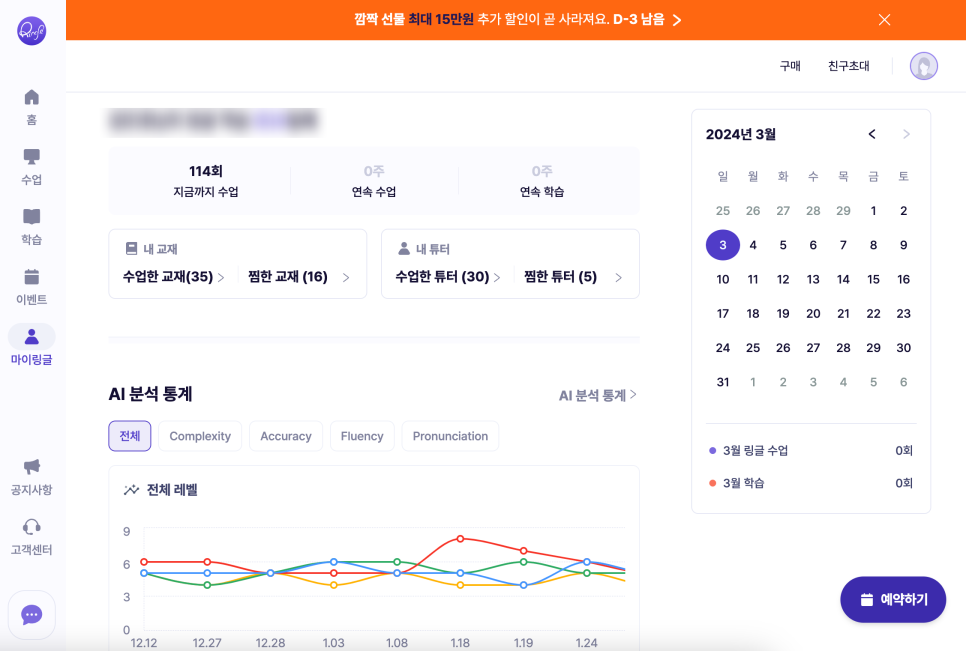
Task: Click the 내 튜터 person icon
Action: click(x=404, y=249)
